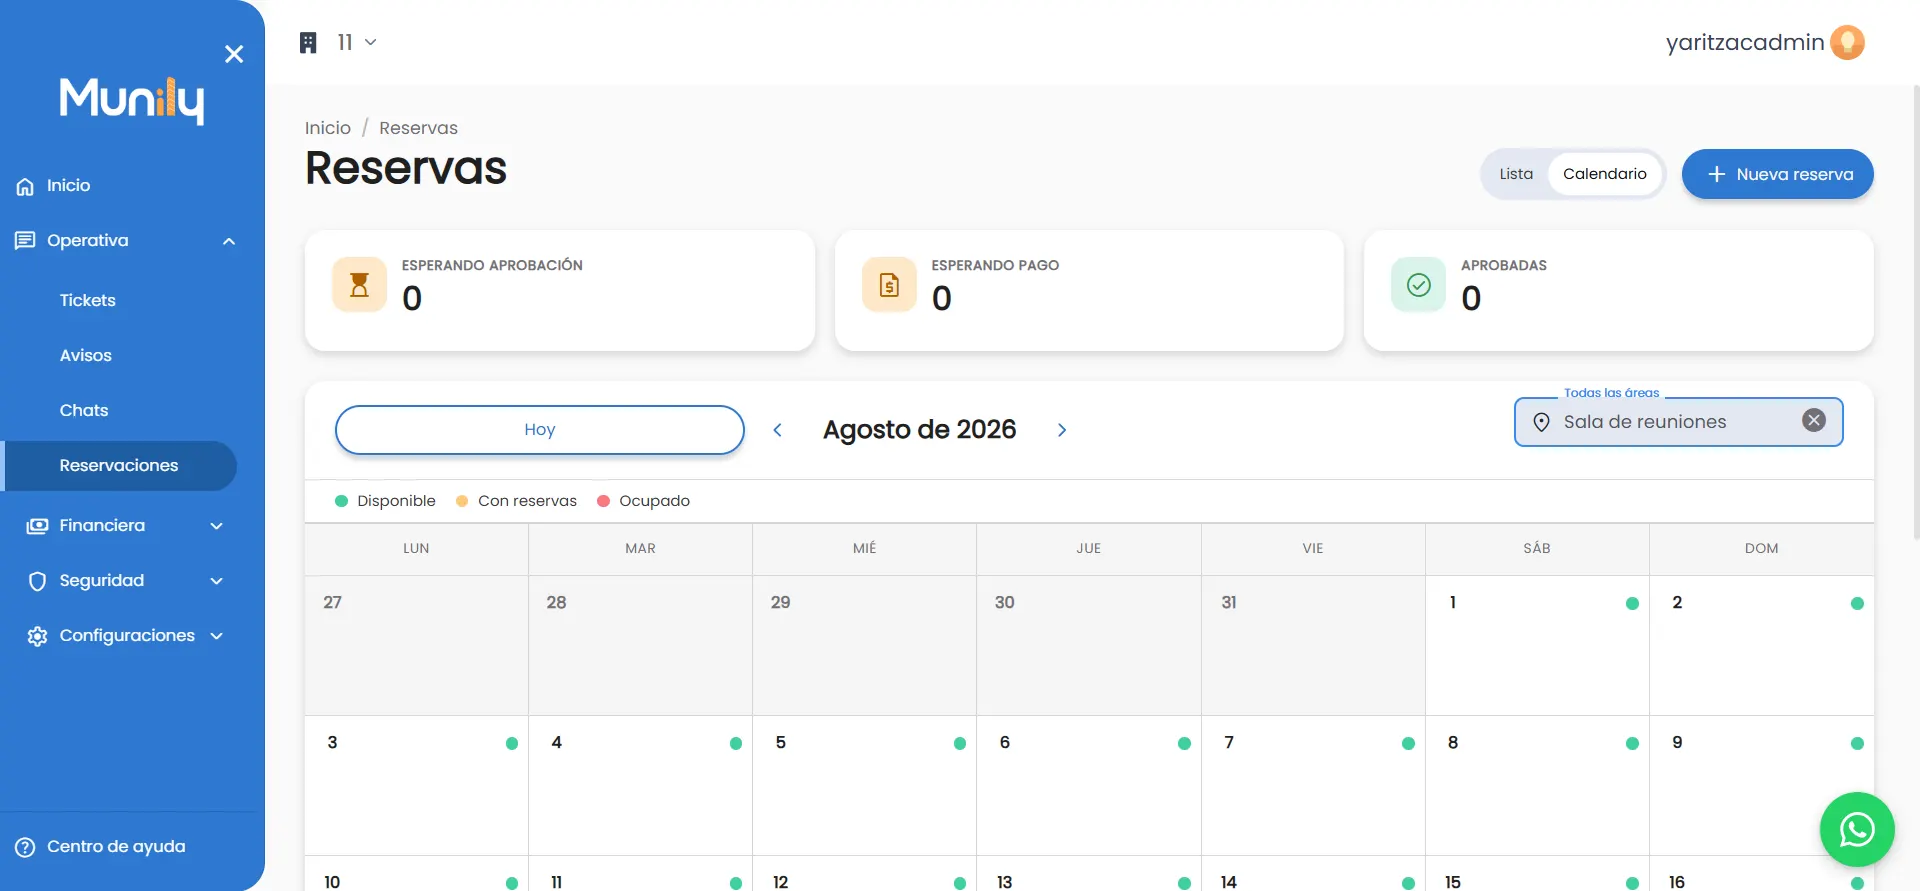The height and width of the screenshot is (891, 1920).
Task: Open Centro de ayuda
Action: click(116, 847)
